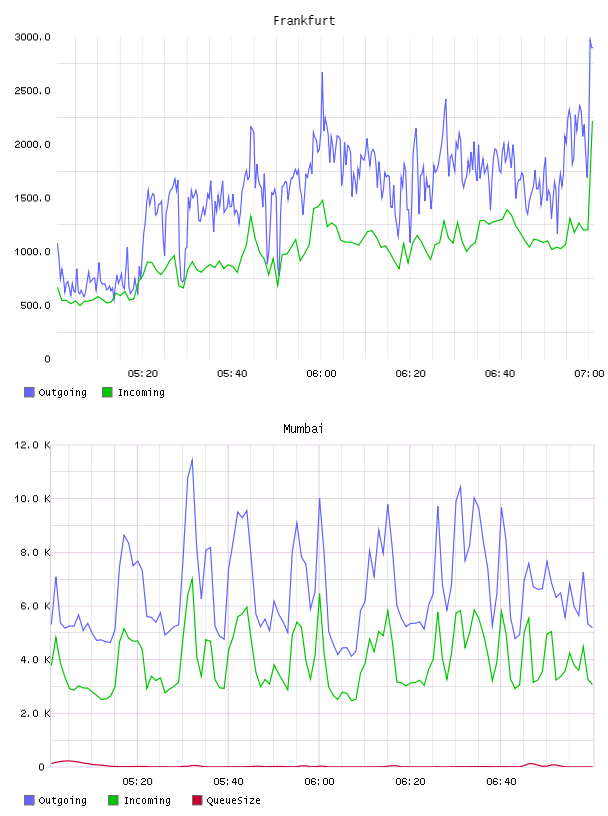The width and height of the screenshot is (608, 816).
Task: Click the 6.0 K y-axis label in Mumbai chart
Action: click(x=35, y=606)
